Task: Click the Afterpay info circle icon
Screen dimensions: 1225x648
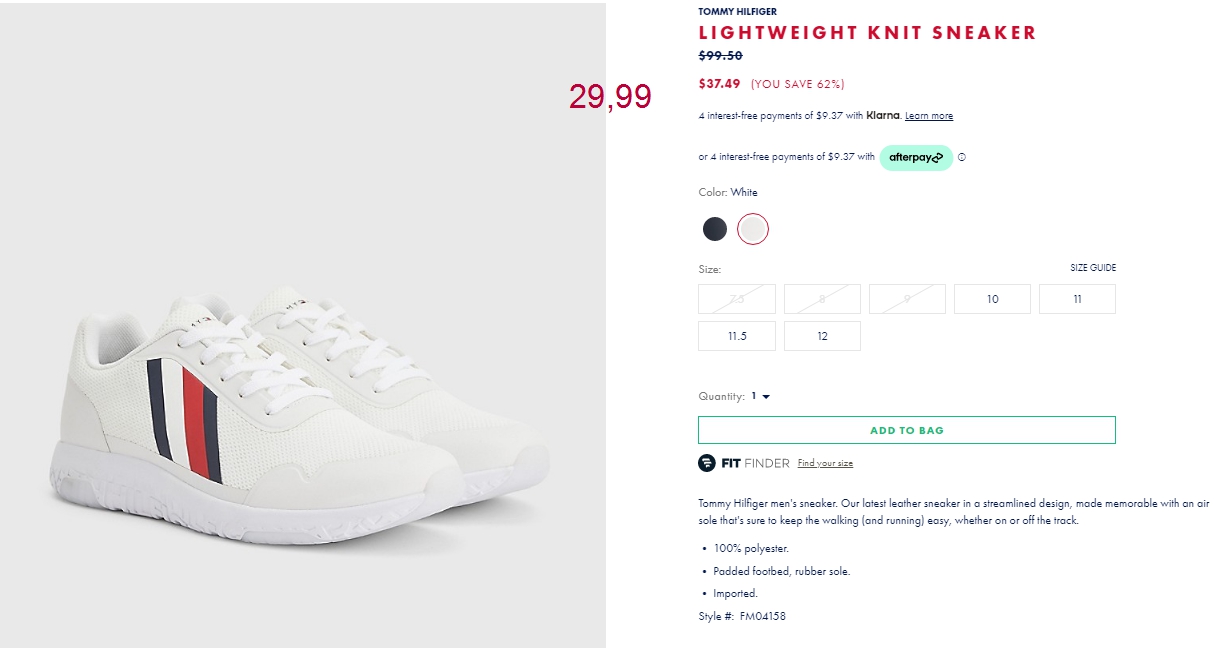Action: click(x=962, y=157)
